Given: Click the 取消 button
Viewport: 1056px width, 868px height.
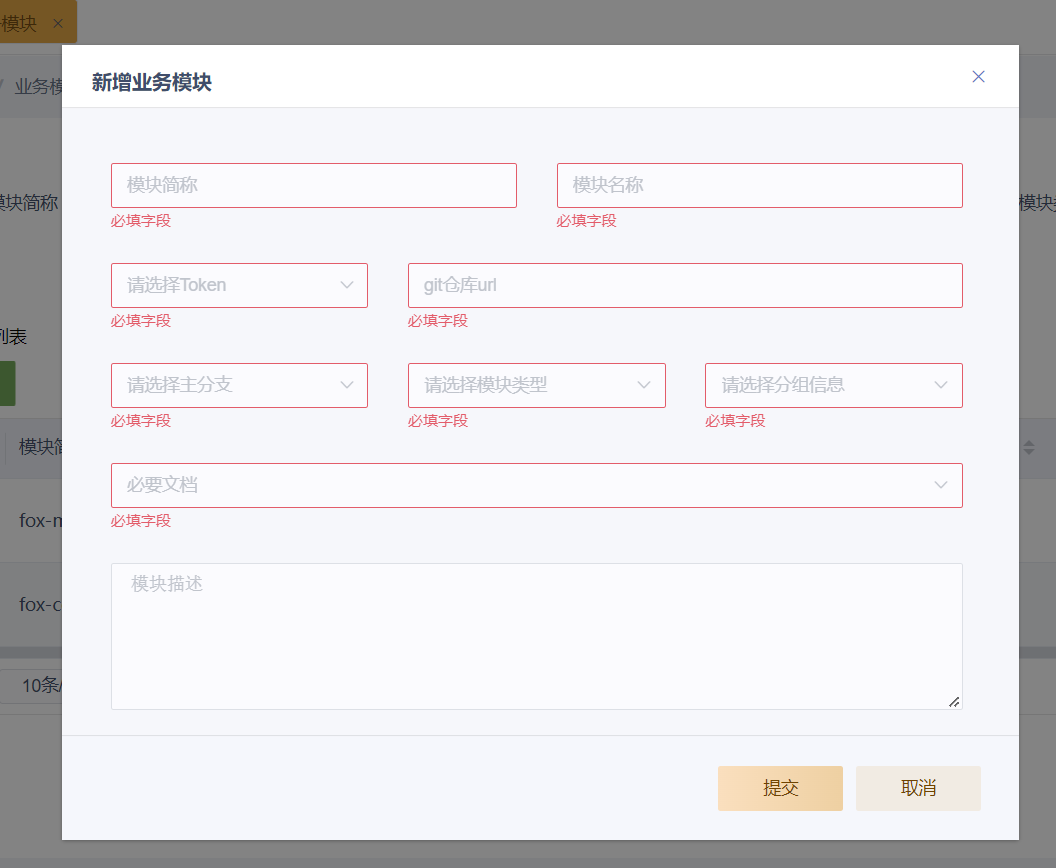Looking at the screenshot, I should (918, 788).
